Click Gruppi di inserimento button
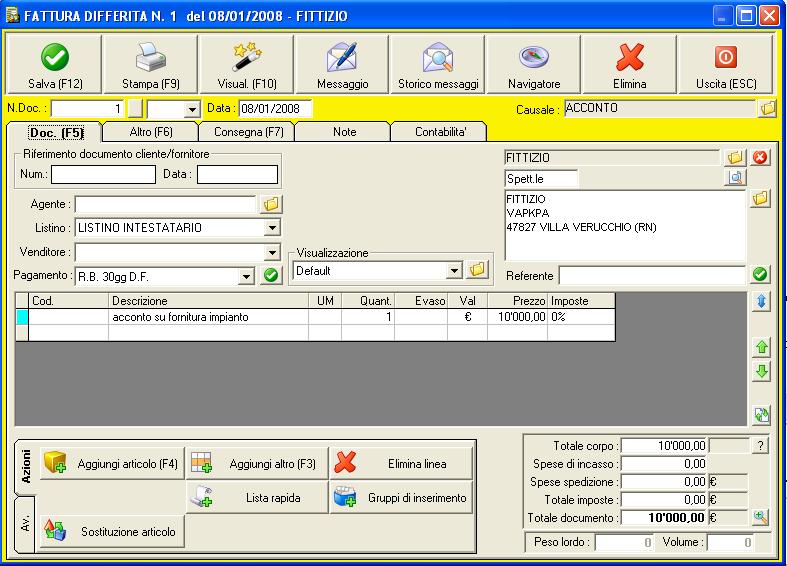This screenshot has height=566, width=787. click(x=402, y=498)
